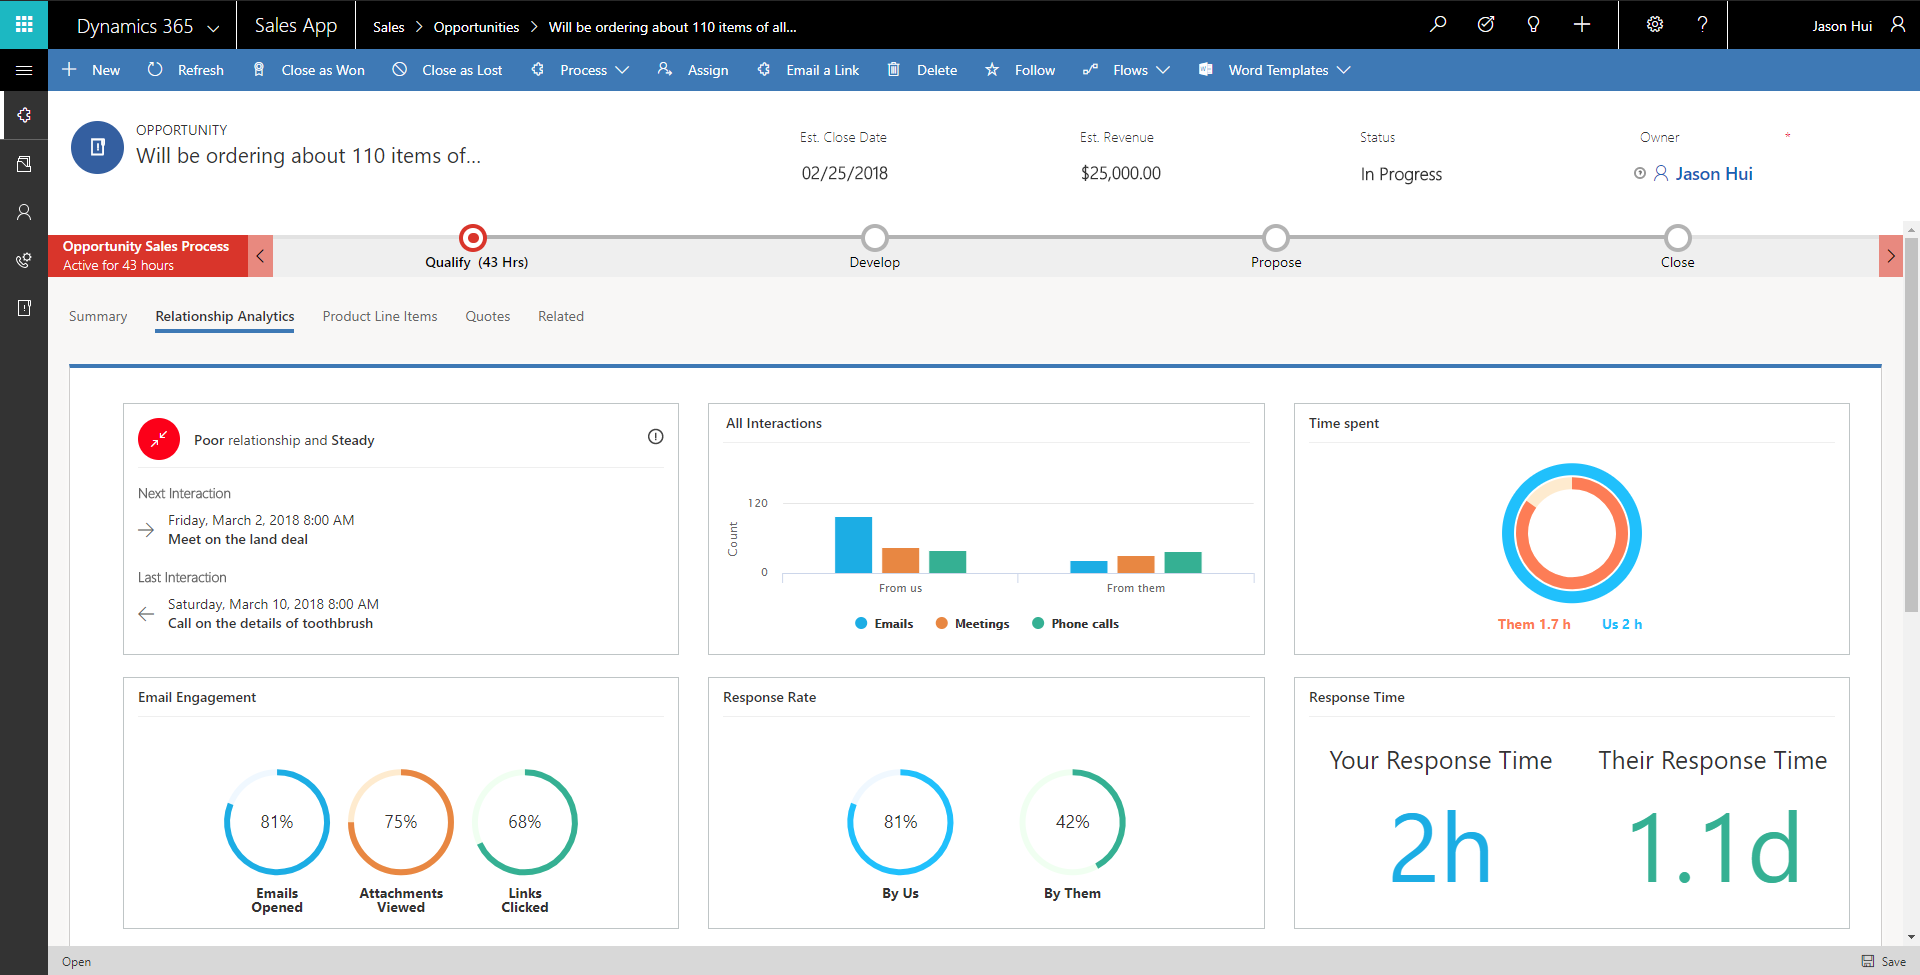Viewport: 1920px width, 975px height.
Task: Click the red poor relationship icon
Action: (x=159, y=439)
